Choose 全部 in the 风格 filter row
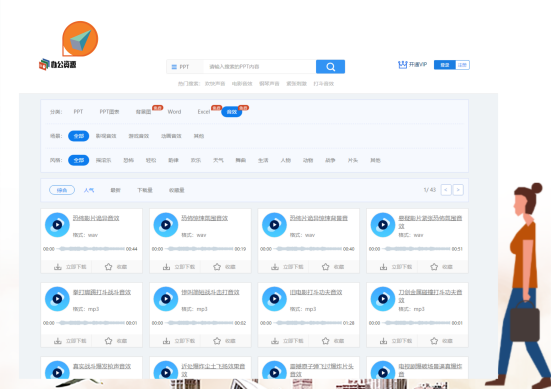Viewport: 551px width, 390px height. coord(78,160)
